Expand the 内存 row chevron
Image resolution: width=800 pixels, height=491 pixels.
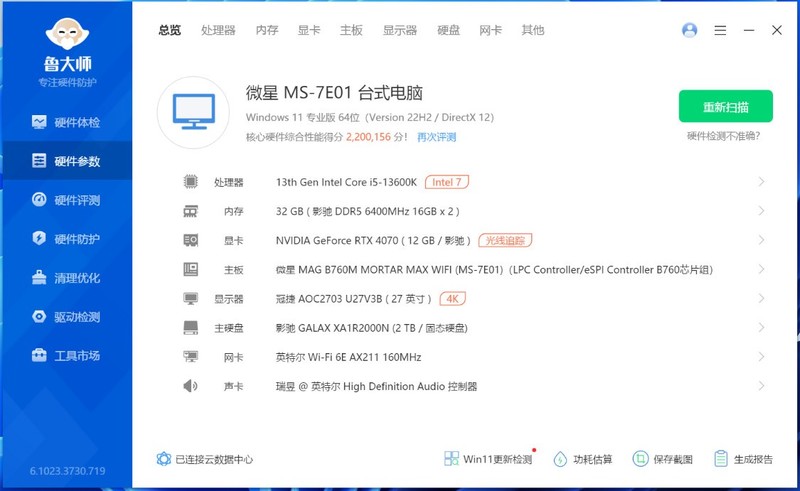point(761,211)
